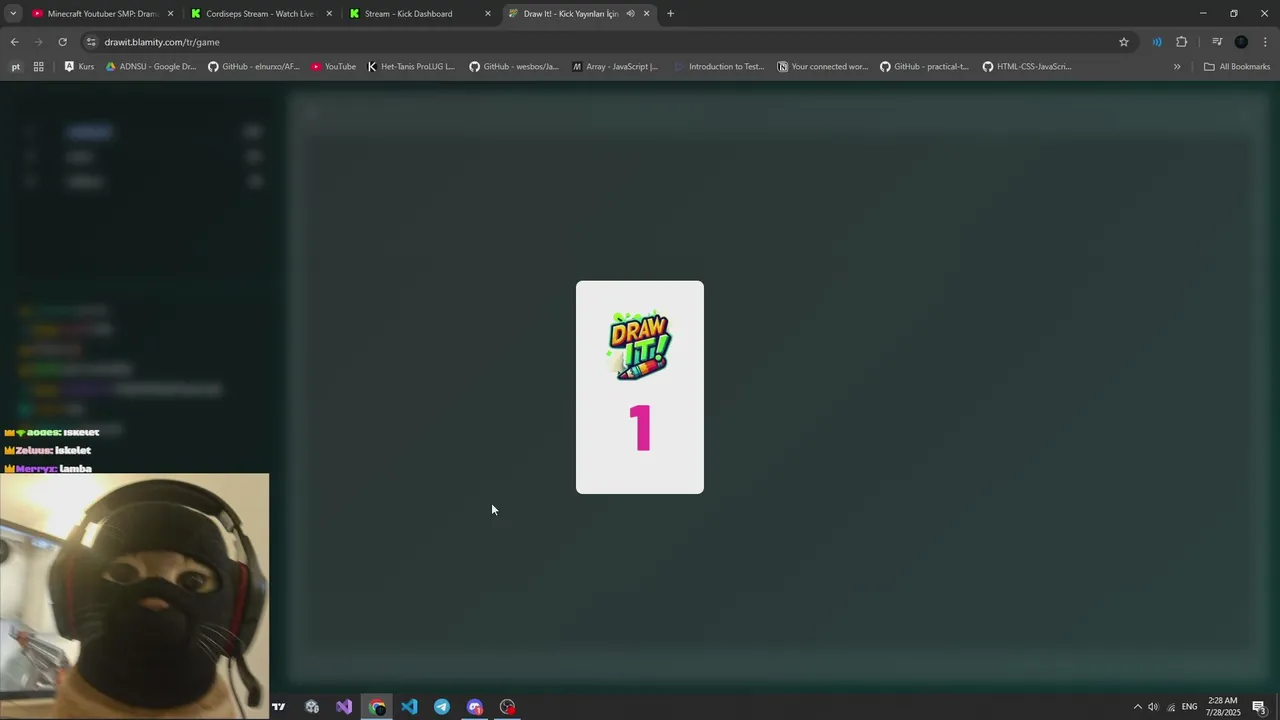Click chat message 'Merryx: lamba'
The image size is (1280, 720).
[x=48, y=469]
